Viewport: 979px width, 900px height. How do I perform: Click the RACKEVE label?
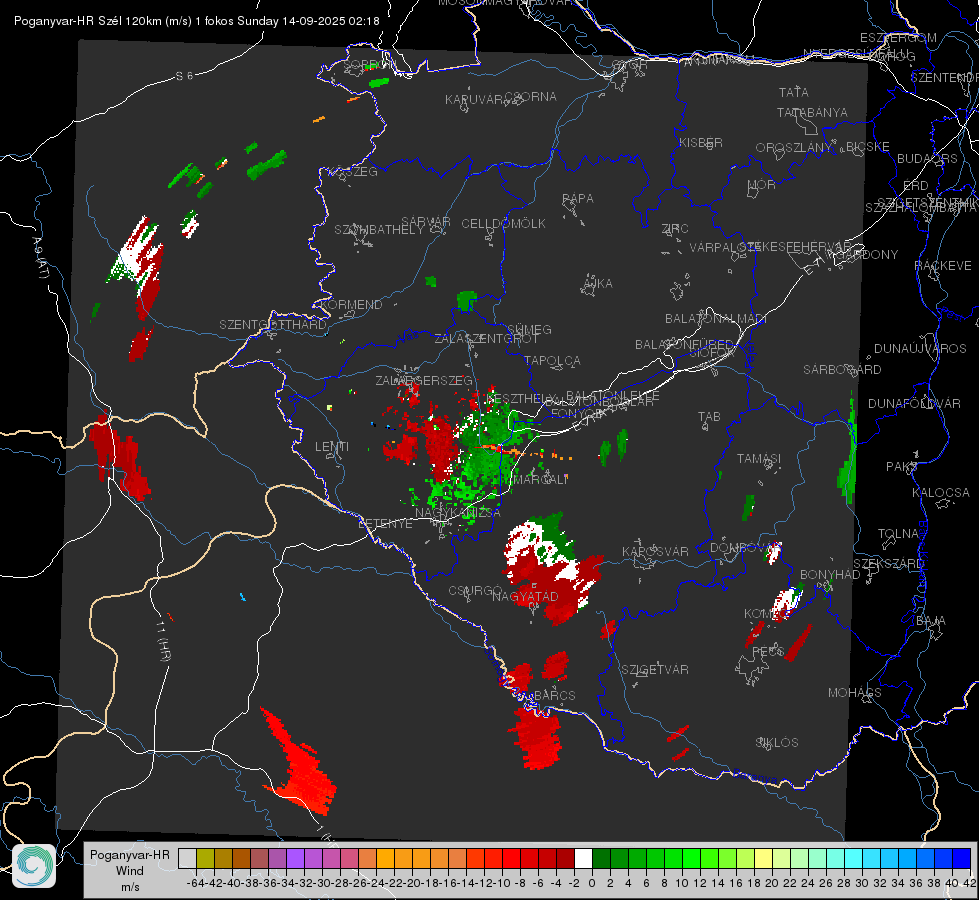(943, 266)
